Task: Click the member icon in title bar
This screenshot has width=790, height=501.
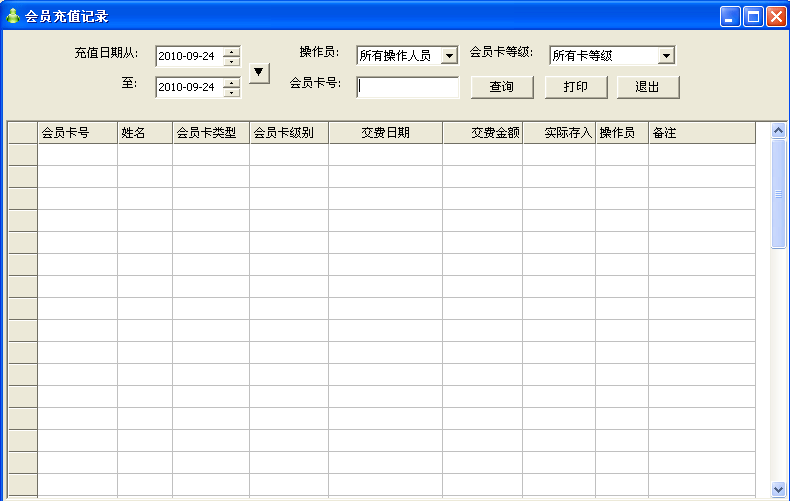Action: [x=13, y=16]
